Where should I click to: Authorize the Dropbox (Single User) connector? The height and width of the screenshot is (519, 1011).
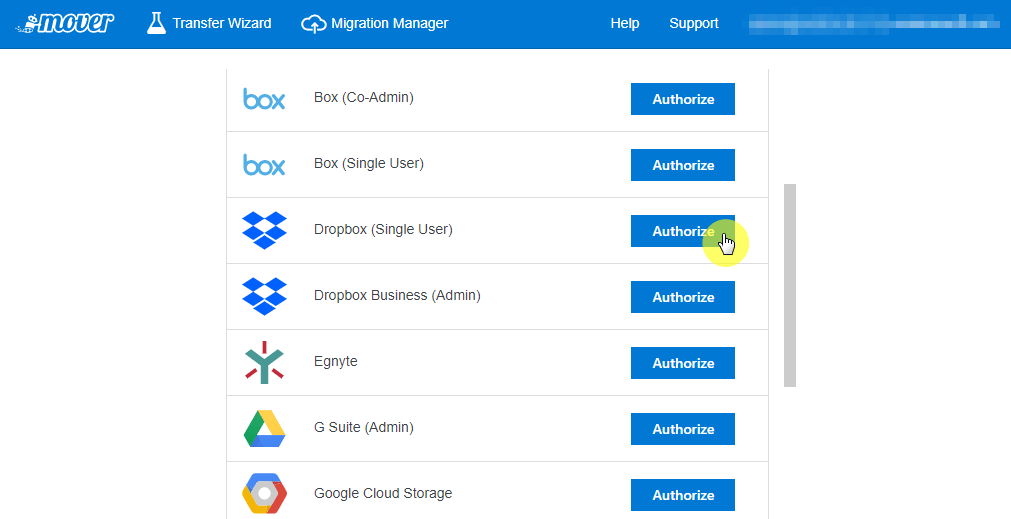click(683, 231)
